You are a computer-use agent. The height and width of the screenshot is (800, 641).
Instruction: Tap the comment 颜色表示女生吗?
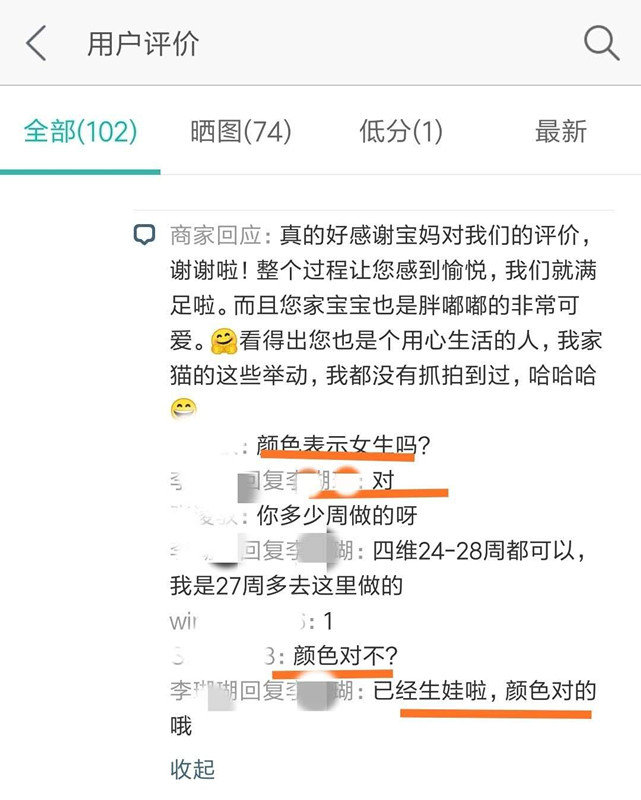(343, 445)
